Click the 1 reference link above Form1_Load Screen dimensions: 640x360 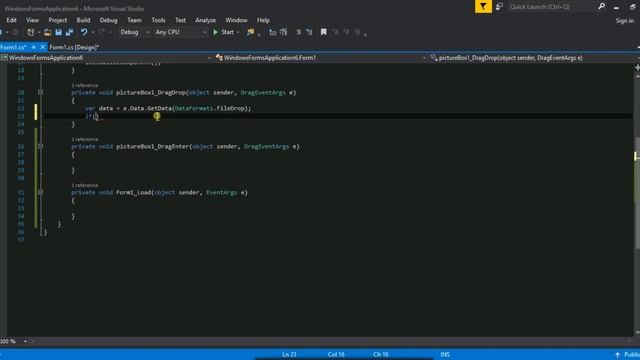[85, 185]
